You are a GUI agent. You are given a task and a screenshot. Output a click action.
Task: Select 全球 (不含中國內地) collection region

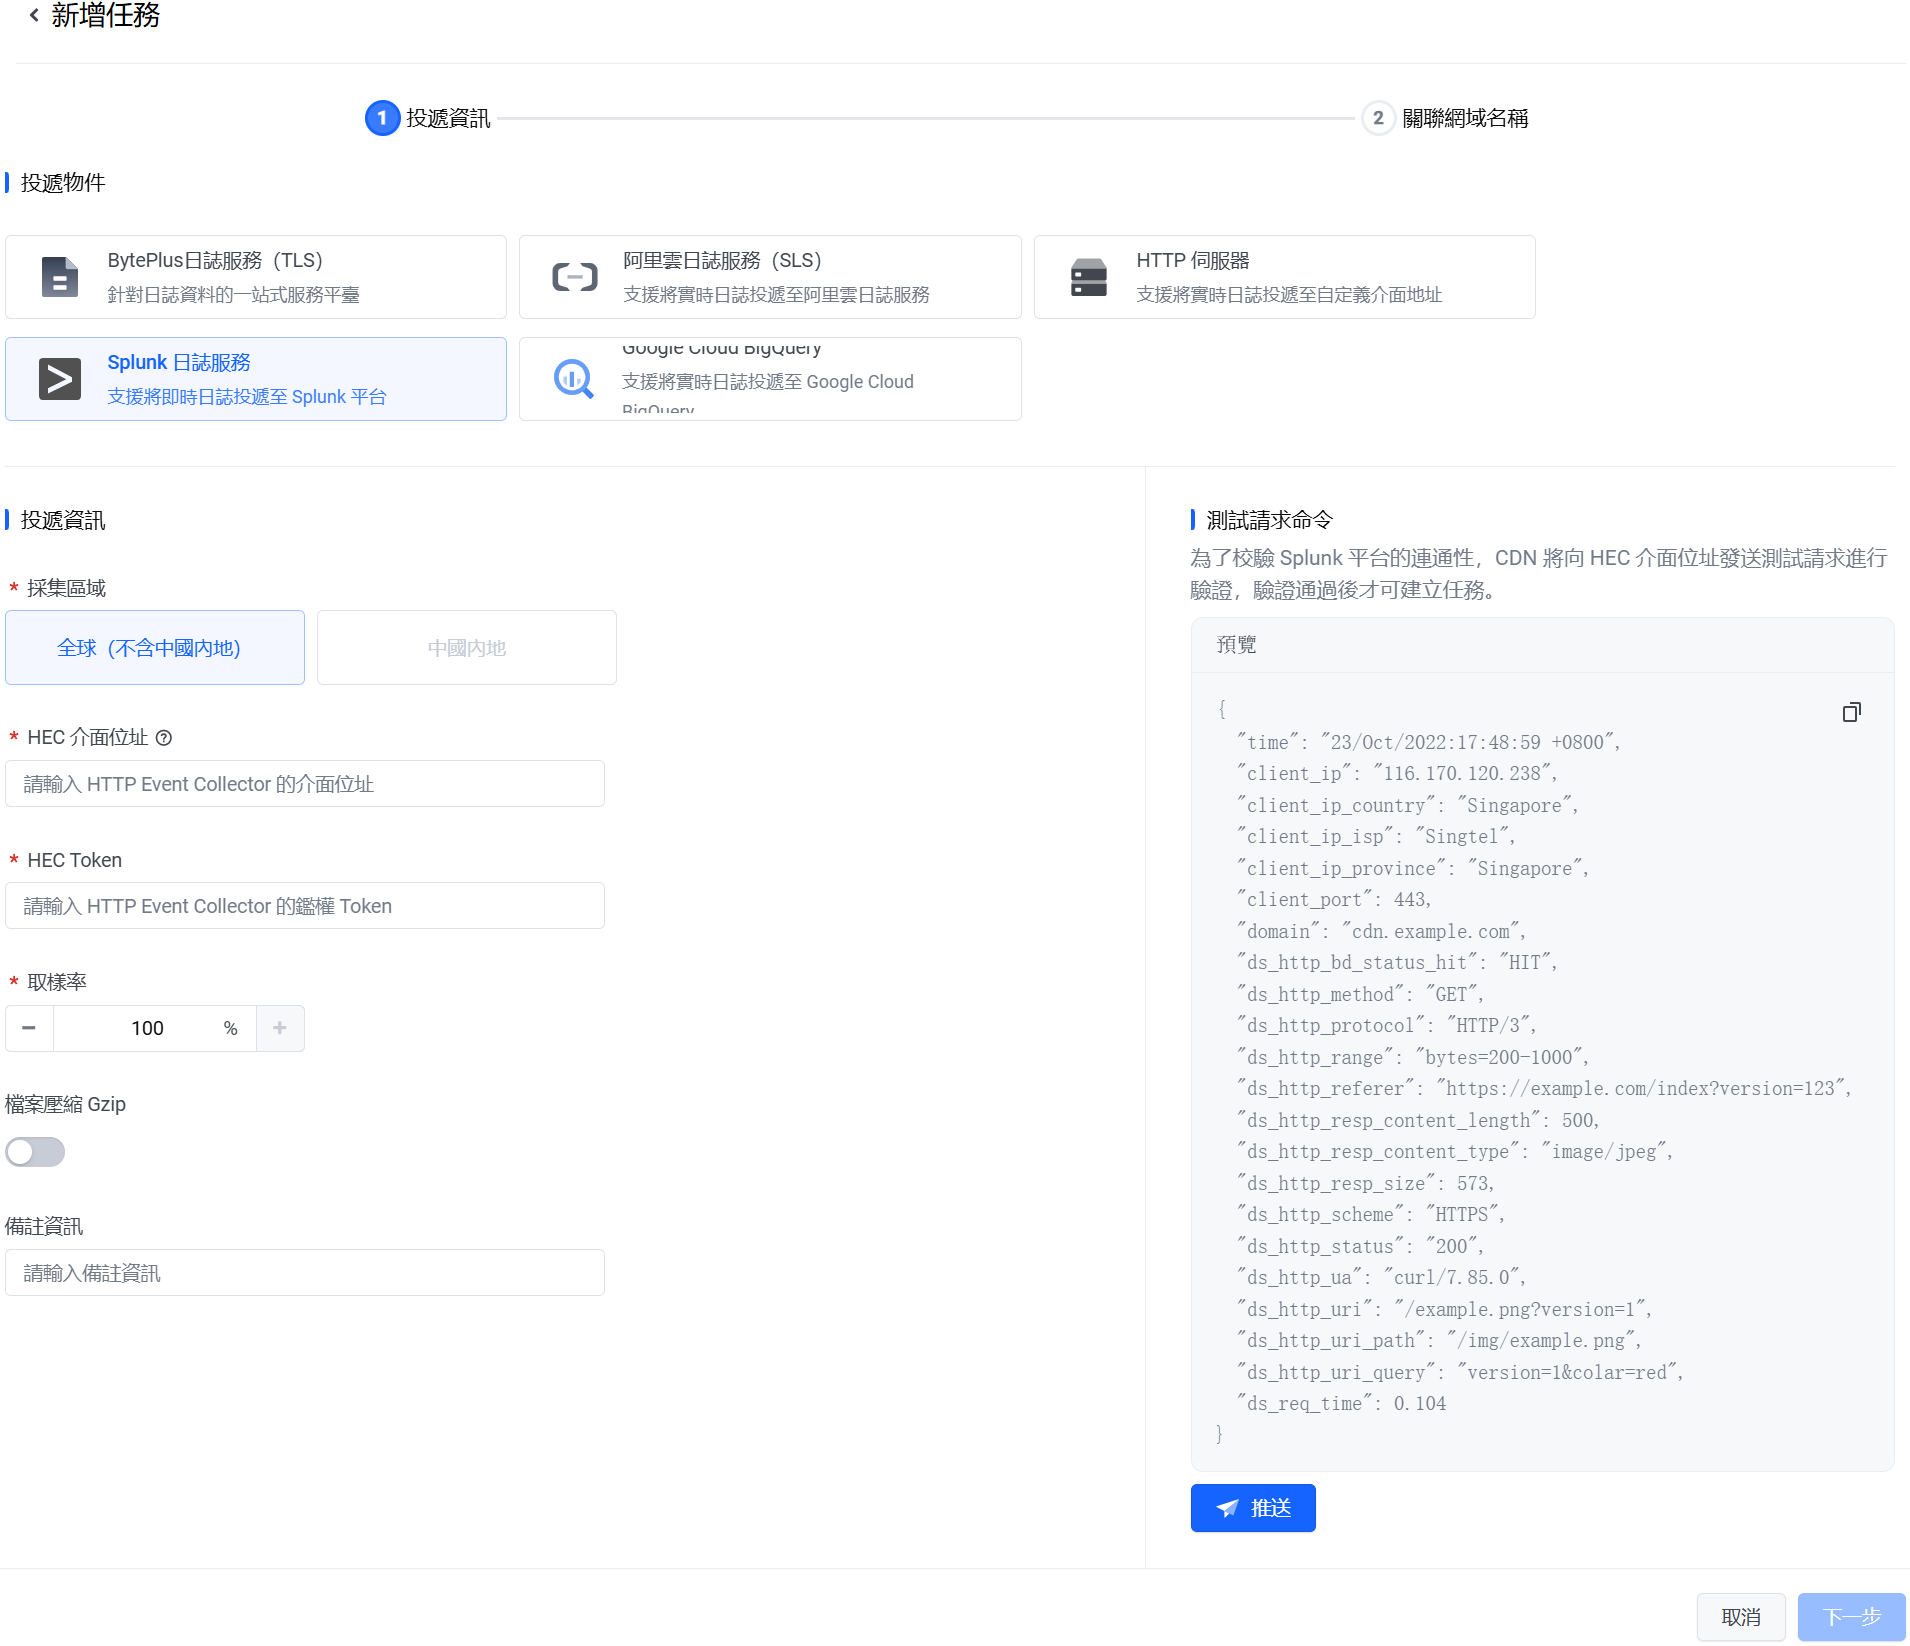155,648
